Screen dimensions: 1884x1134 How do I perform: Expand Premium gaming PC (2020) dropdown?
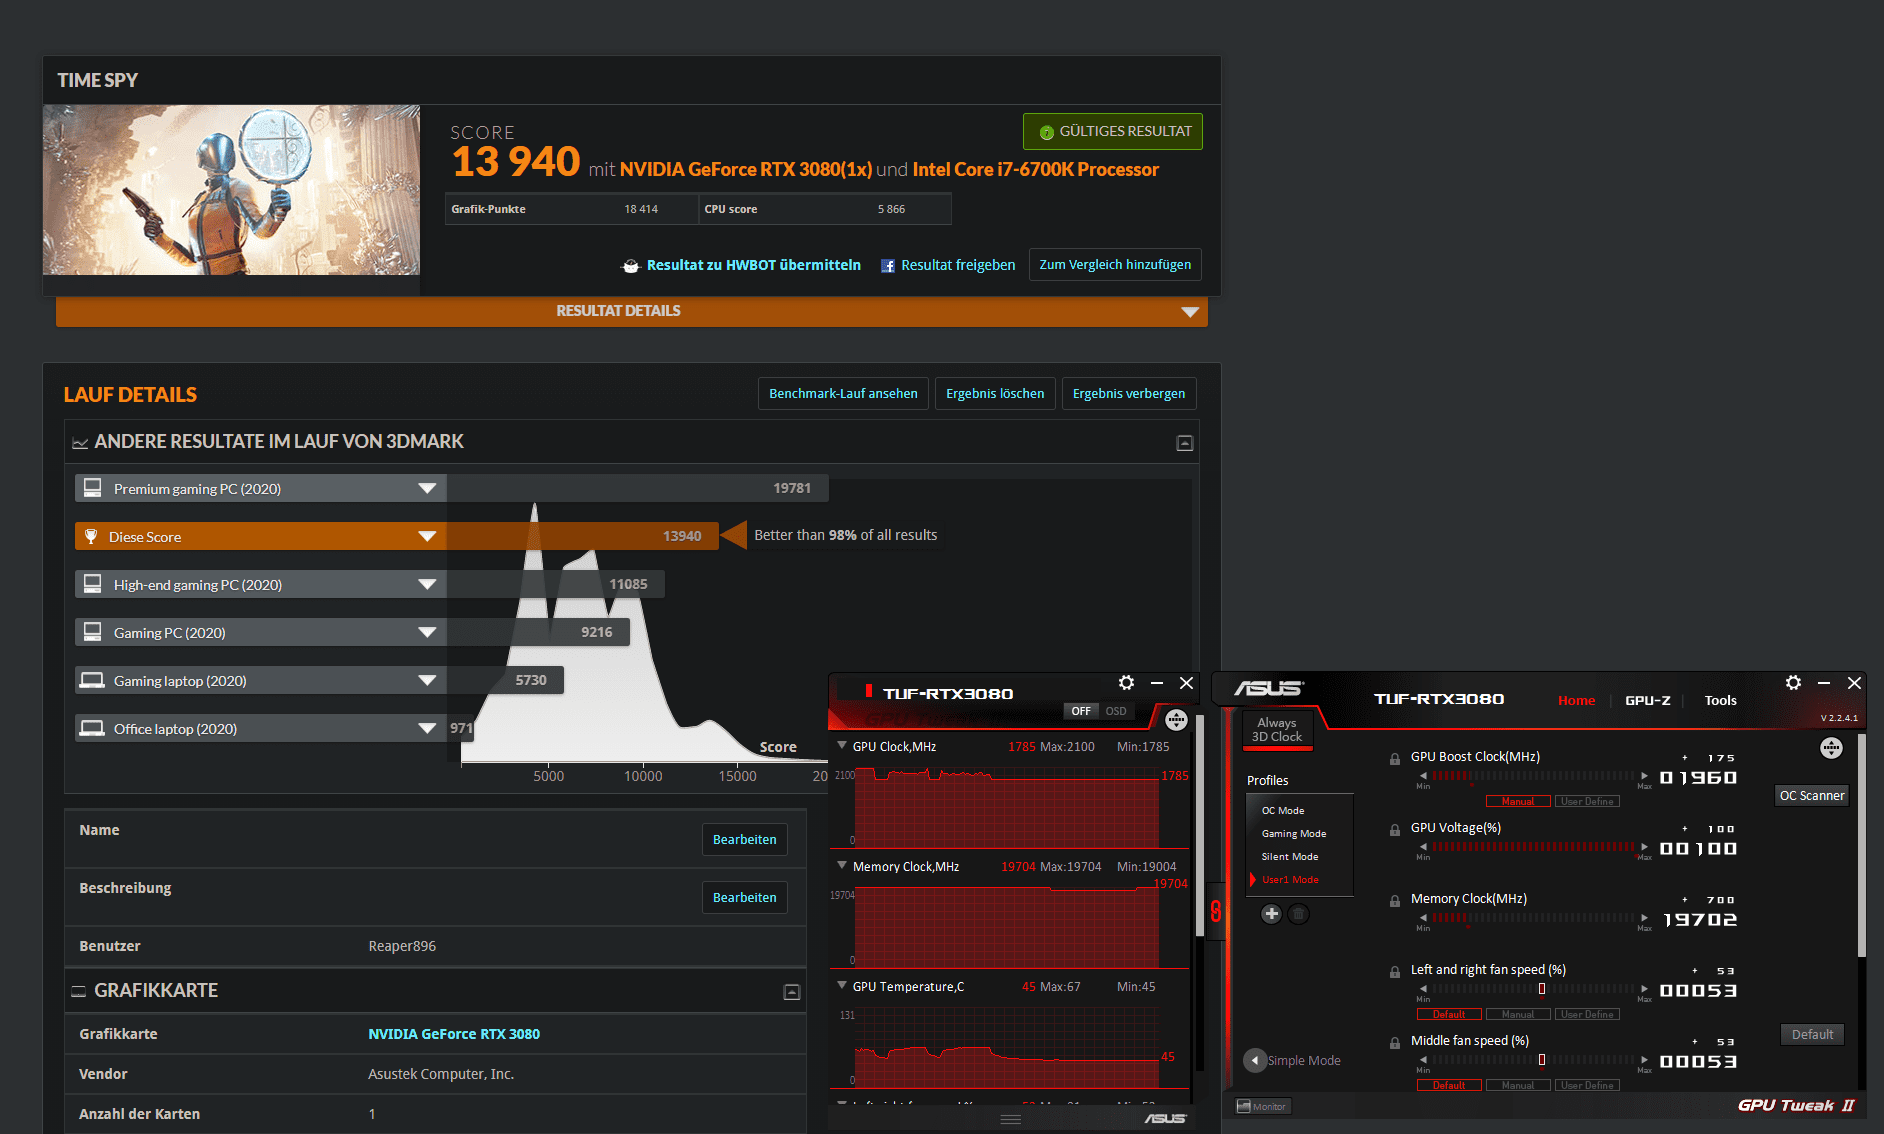[x=427, y=488]
